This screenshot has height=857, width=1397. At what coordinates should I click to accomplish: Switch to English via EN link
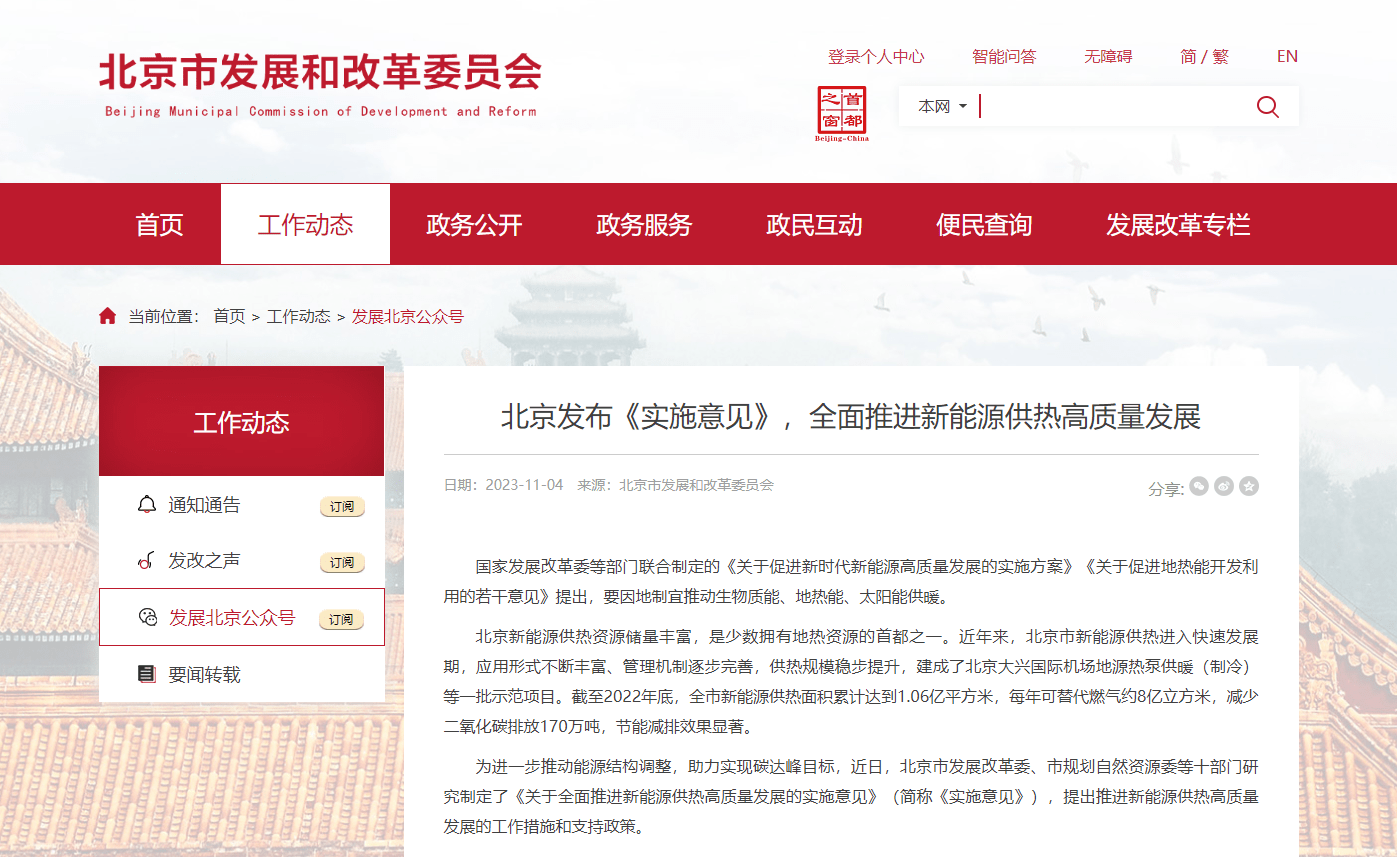(1287, 56)
